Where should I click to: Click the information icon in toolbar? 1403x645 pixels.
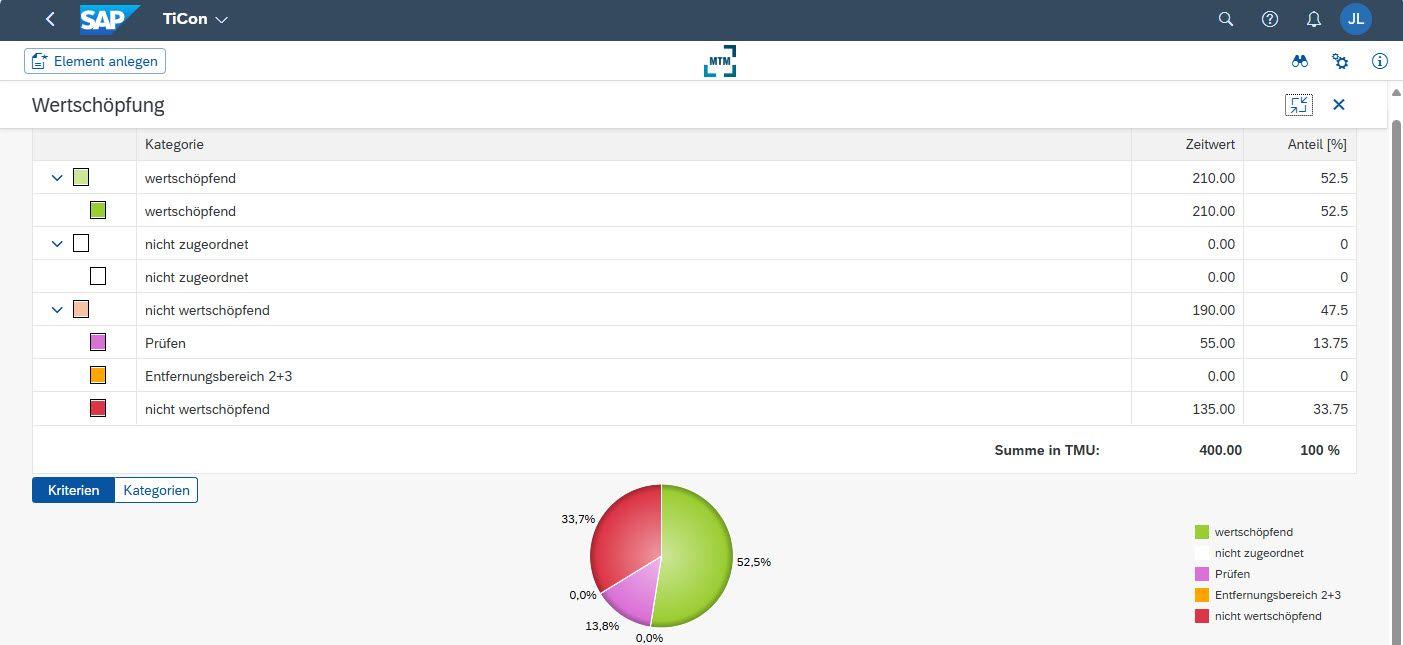pyautogui.click(x=1379, y=61)
